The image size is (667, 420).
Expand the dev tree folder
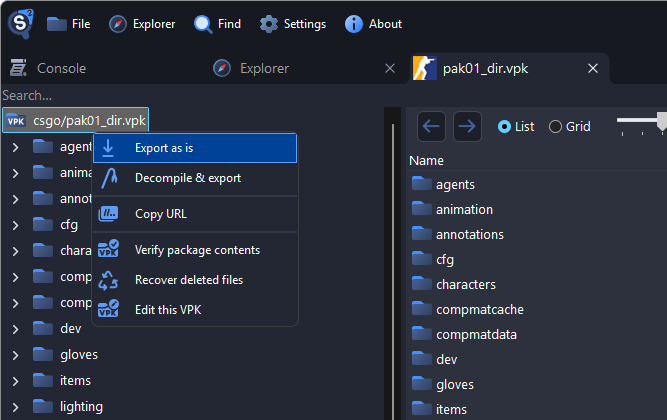[15, 329]
